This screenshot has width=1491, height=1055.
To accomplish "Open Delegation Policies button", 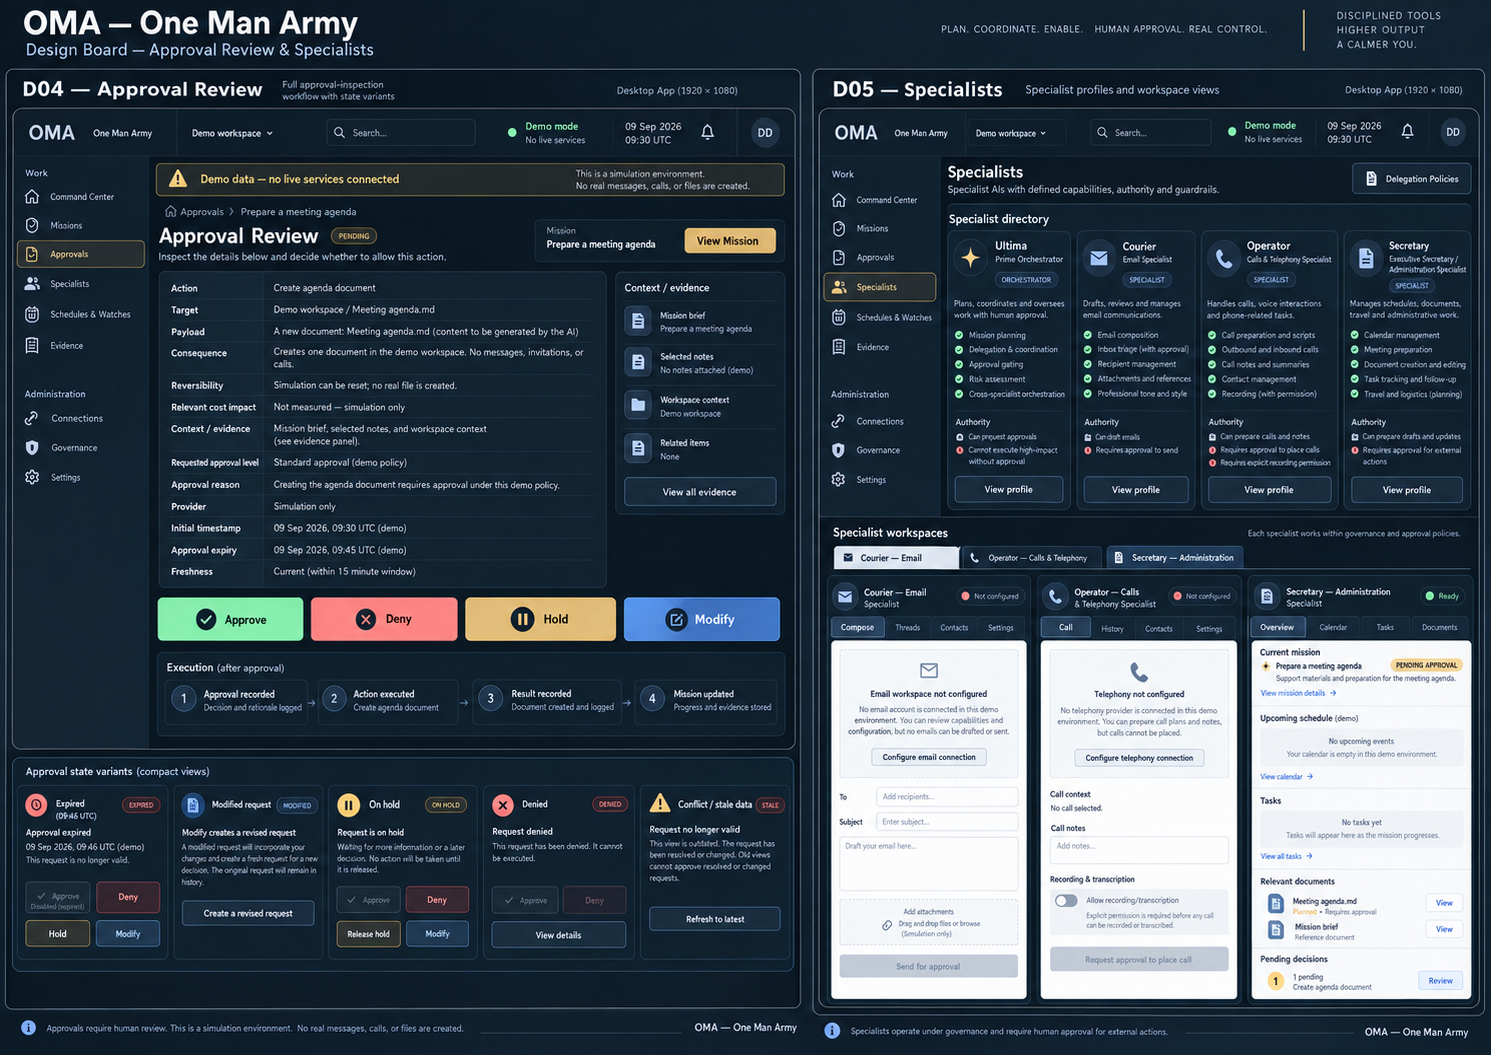I will [x=1412, y=179].
